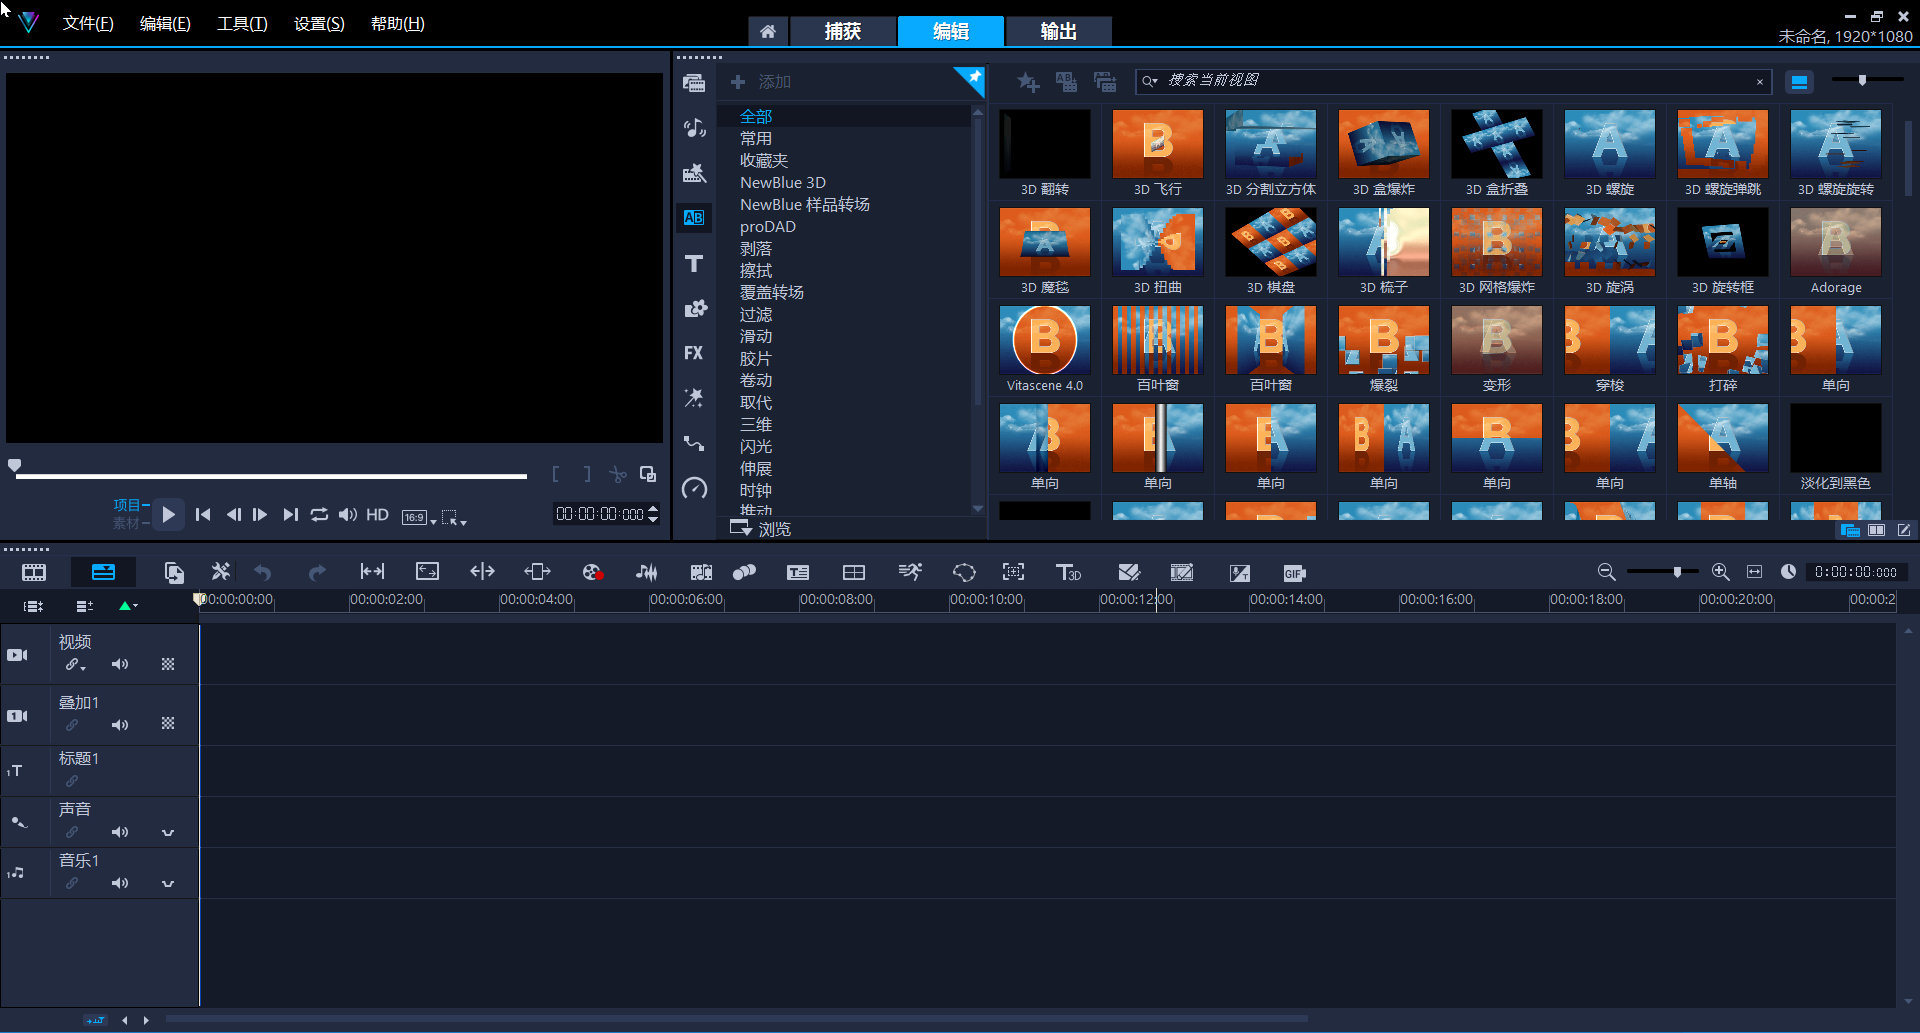The height and width of the screenshot is (1033, 1920).
Task: Open the Motion path library icon
Action: coord(694,443)
